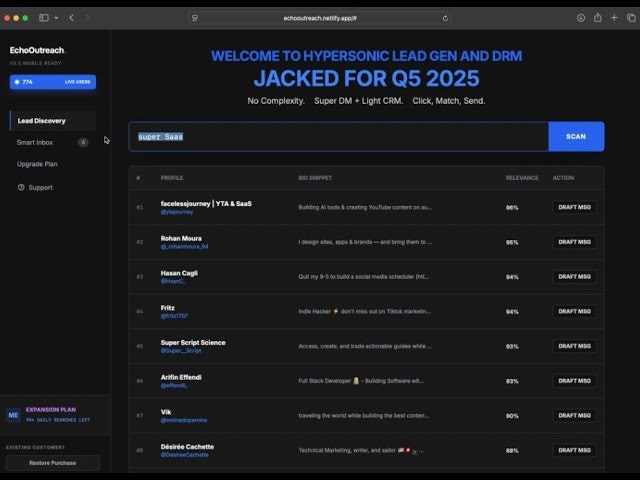Open the page settings icon in address bar
Image resolution: width=640 pixels, height=480 pixels.
[x=195, y=18]
